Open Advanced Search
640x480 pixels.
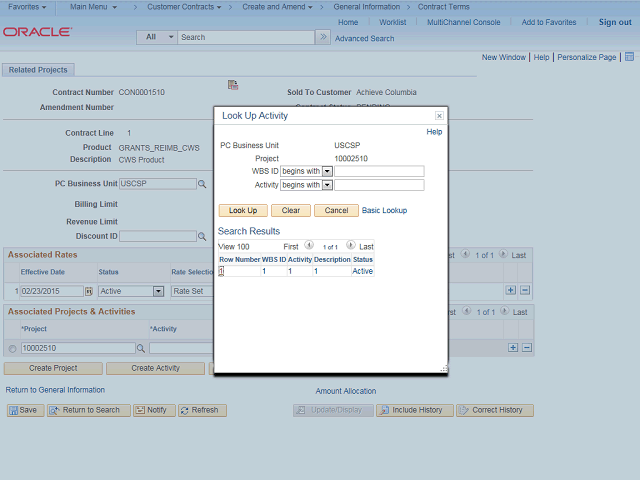click(364, 38)
